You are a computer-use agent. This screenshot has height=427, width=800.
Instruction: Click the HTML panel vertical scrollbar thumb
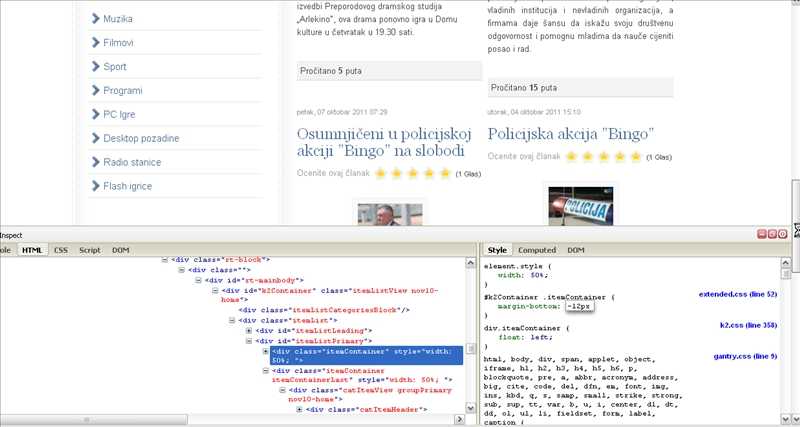click(471, 348)
